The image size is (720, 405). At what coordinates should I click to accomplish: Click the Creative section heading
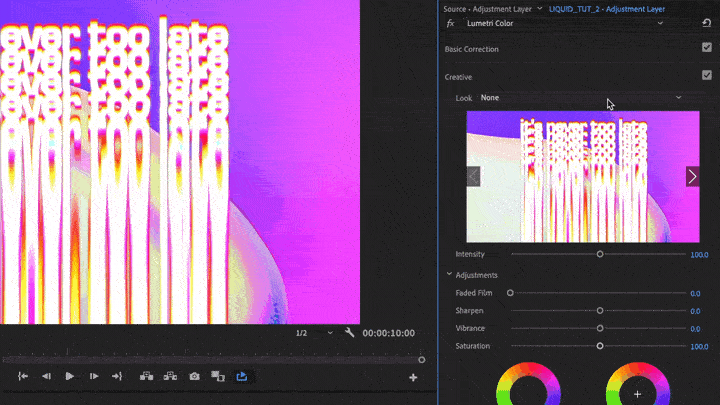coord(458,77)
